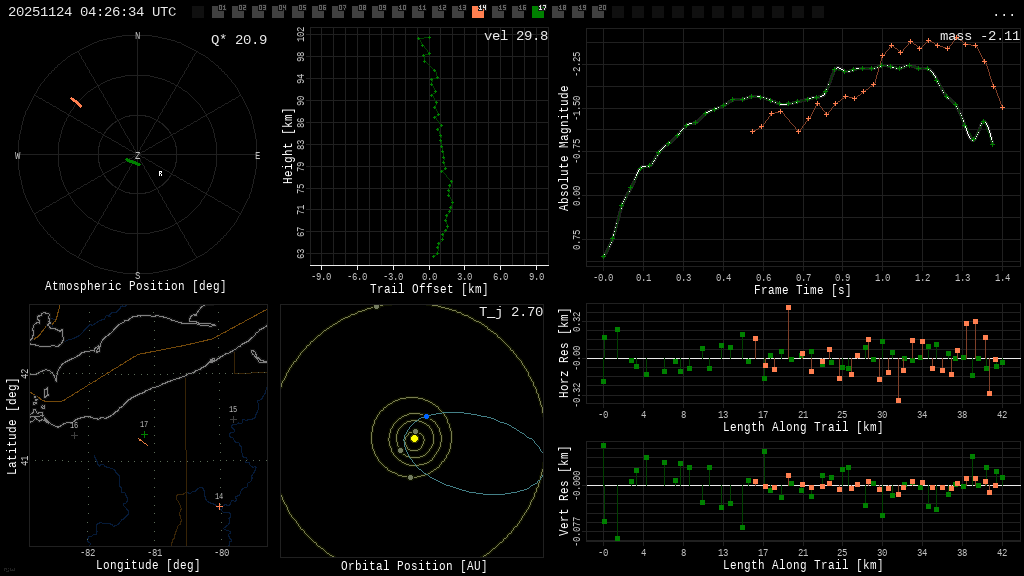Click the mass -2.11 readout
This screenshot has height=576, width=1024.
[980, 36]
